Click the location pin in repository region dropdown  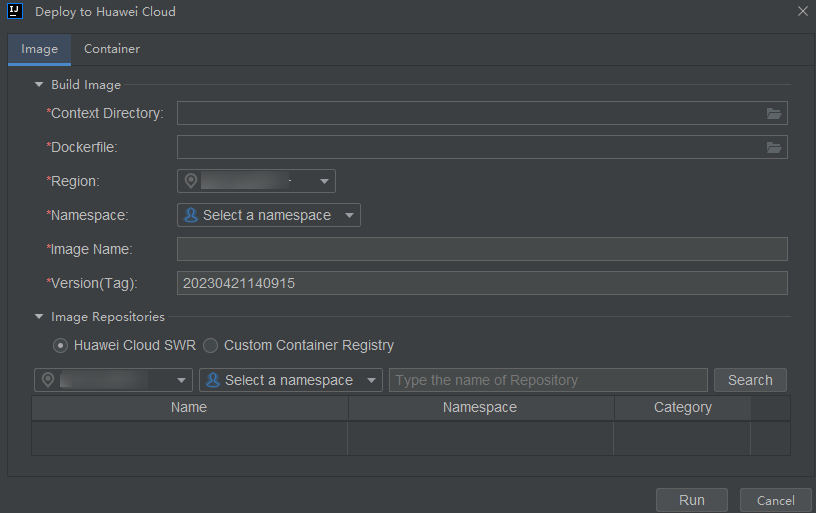point(48,380)
